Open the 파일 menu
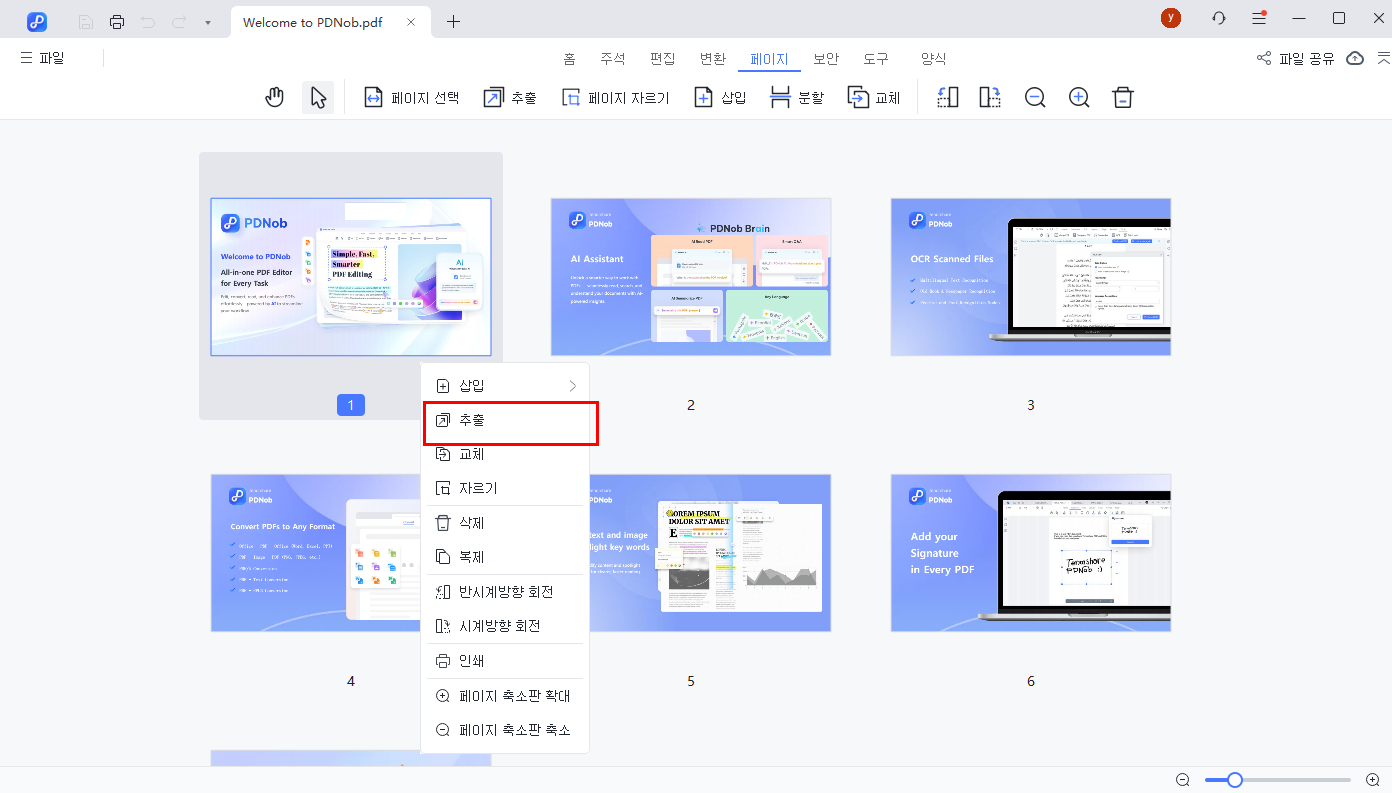 click(x=42, y=59)
